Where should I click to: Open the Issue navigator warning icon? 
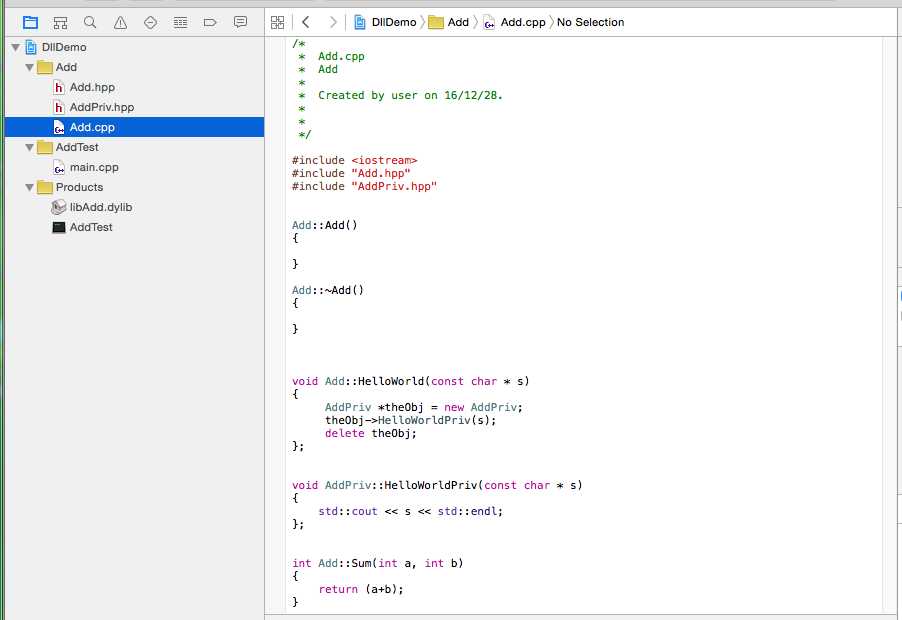pos(120,22)
